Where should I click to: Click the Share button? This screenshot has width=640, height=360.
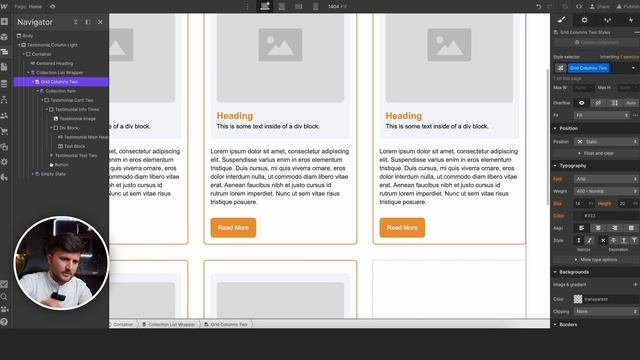coord(600,7)
